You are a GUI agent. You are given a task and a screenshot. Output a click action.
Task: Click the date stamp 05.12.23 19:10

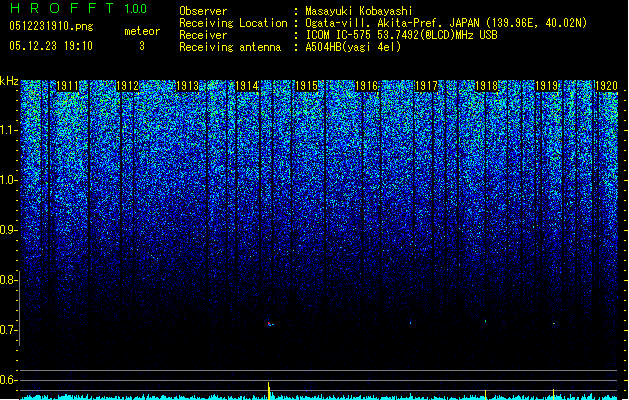(x=51, y=46)
